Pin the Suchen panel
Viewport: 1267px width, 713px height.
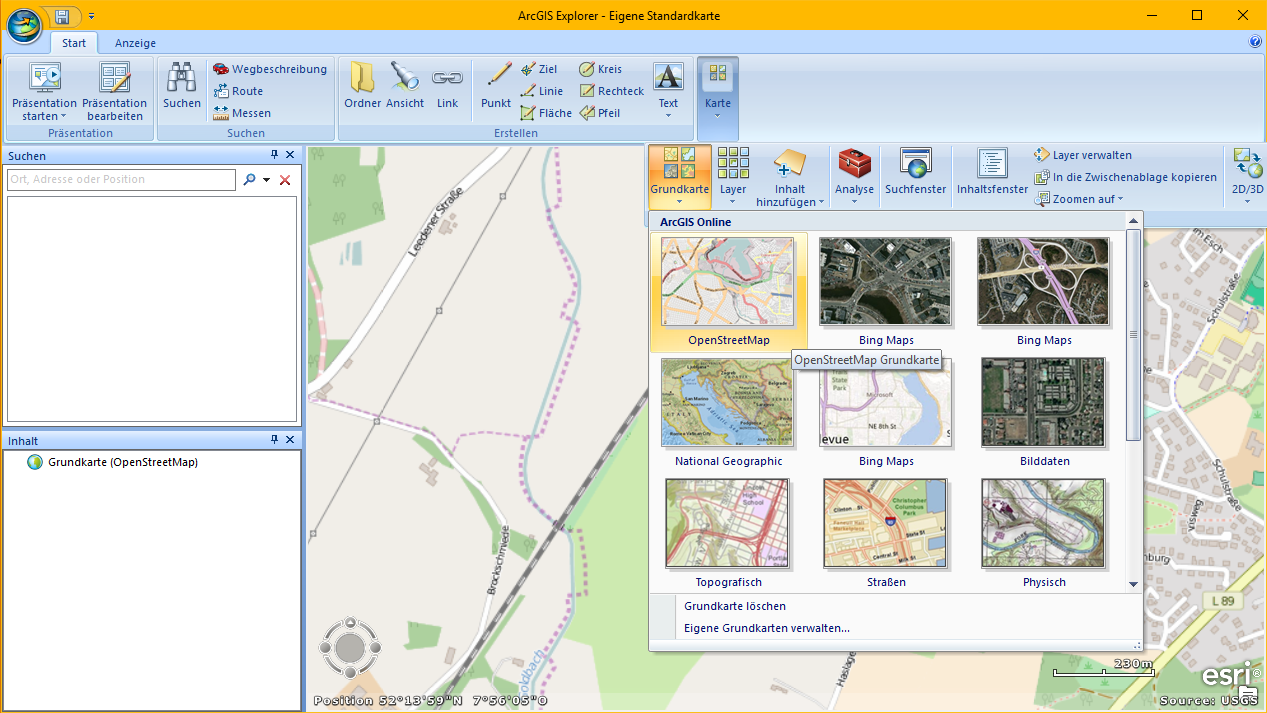[x=274, y=155]
